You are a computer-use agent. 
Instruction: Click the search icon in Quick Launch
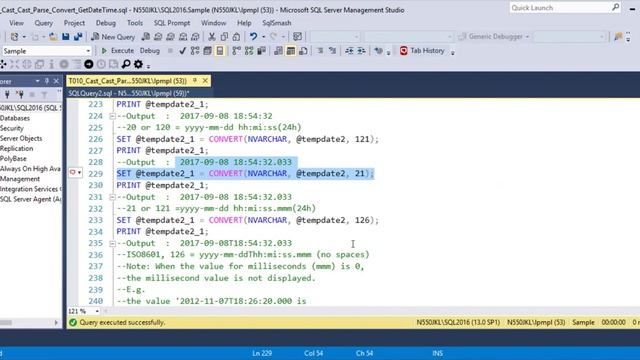(x=616, y=7)
